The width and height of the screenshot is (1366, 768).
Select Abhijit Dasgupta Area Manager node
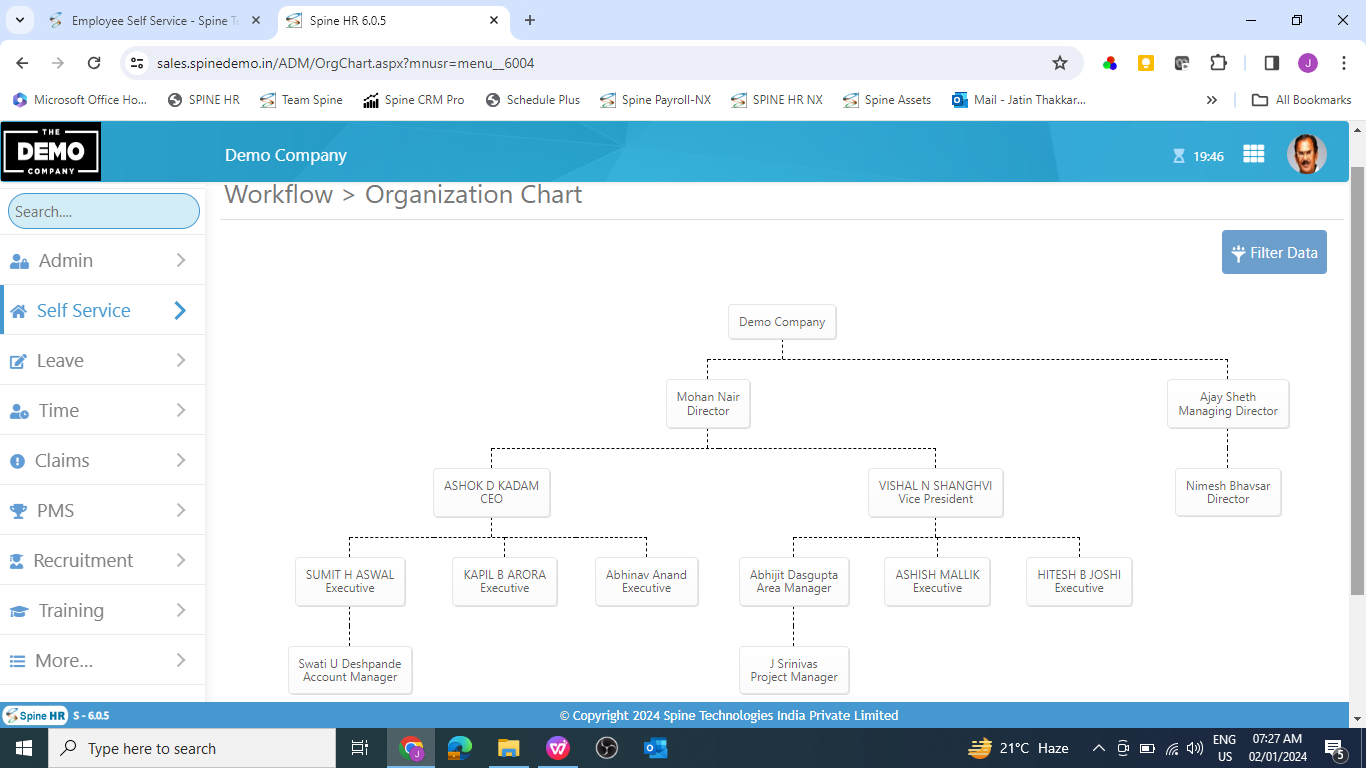[x=794, y=581]
